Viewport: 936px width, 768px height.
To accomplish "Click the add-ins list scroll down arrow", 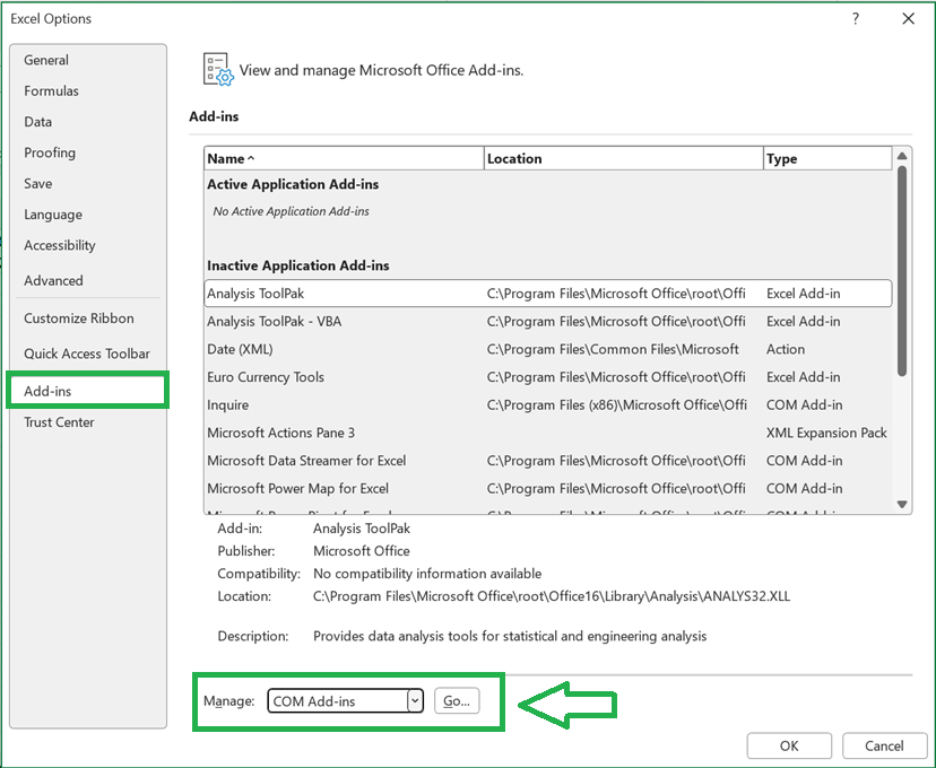I will click(902, 504).
